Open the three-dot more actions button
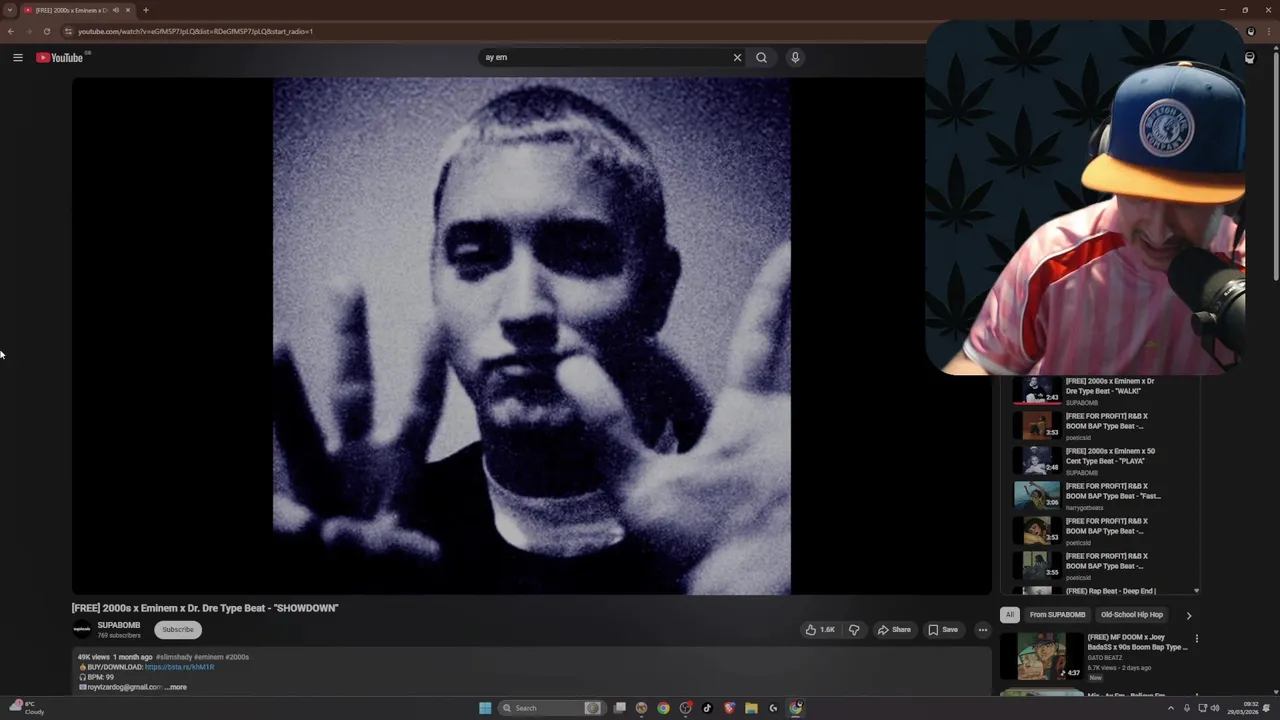This screenshot has width=1280, height=720. click(982, 630)
